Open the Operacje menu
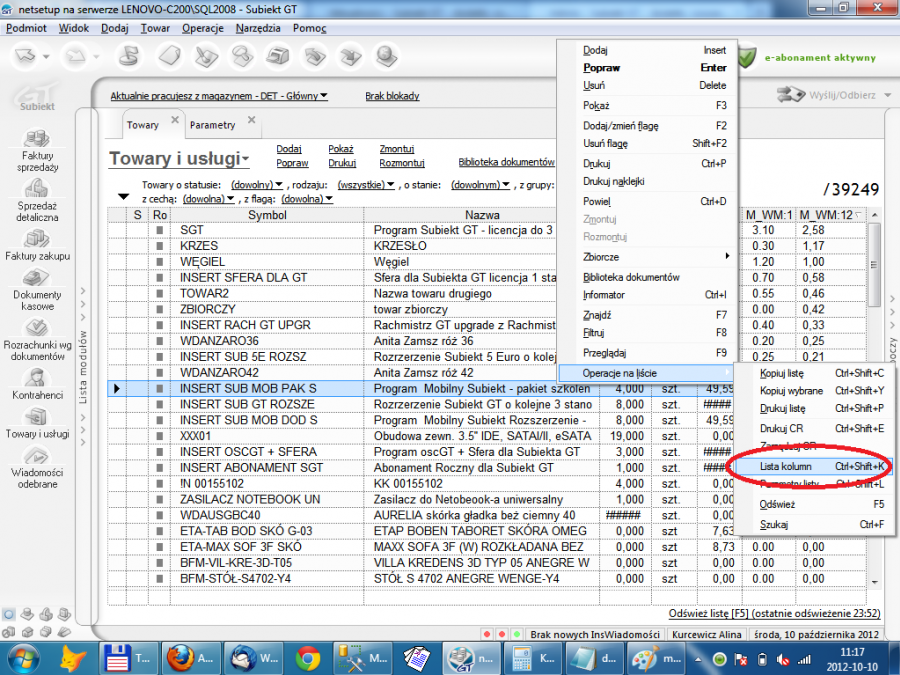Viewport: 900px width, 675px height. [x=203, y=28]
